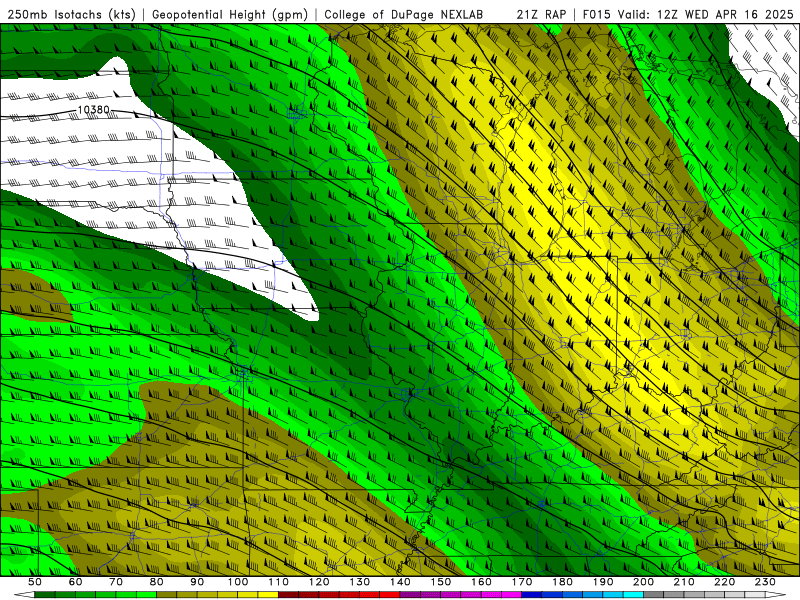Select the bright red swatch just left of 140

pyautogui.click(x=390, y=595)
